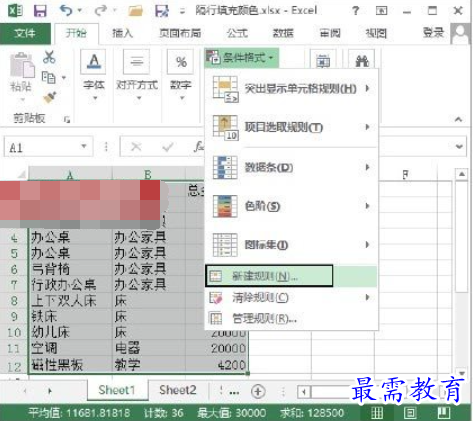Switch to the 插入 ribbon tab

[122, 33]
